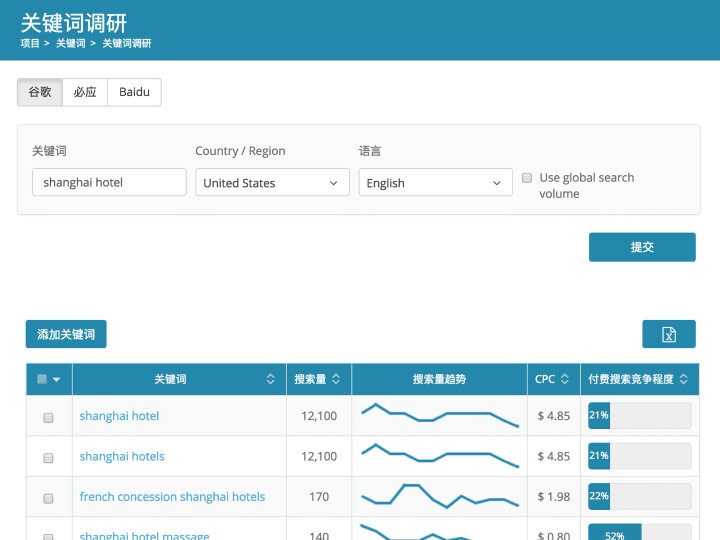Screen dimensions: 720x540
Task: Check the row for shanghai hotels
Action: point(48,458)
